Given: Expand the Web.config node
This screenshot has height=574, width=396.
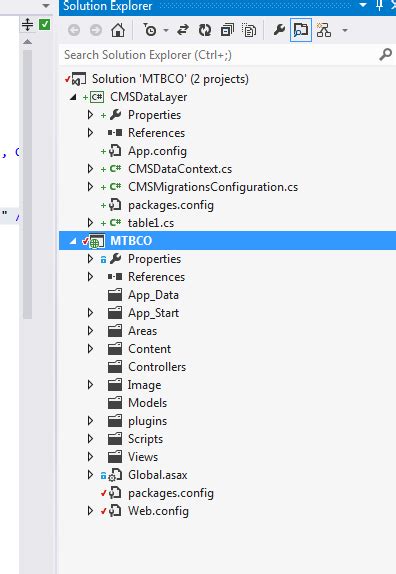Looking at the screenshot, I should coord(90,511).
